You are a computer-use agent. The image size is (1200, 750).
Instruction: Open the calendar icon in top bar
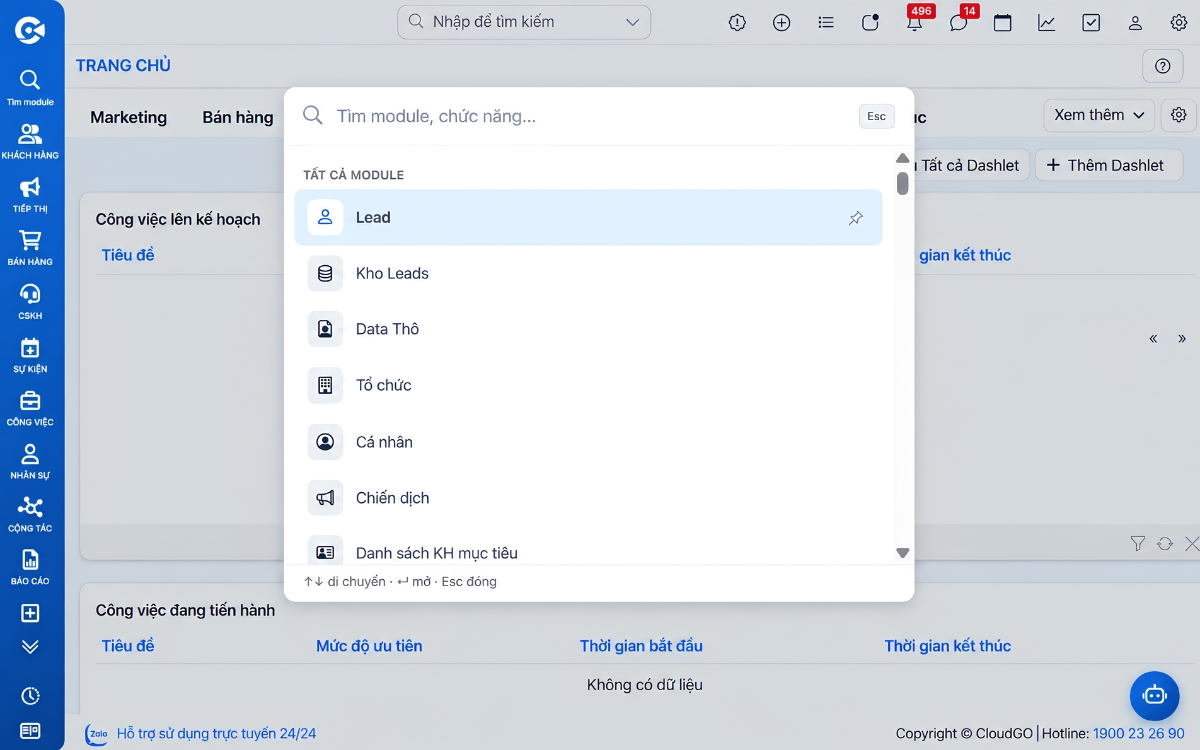tap(1002, 22)
